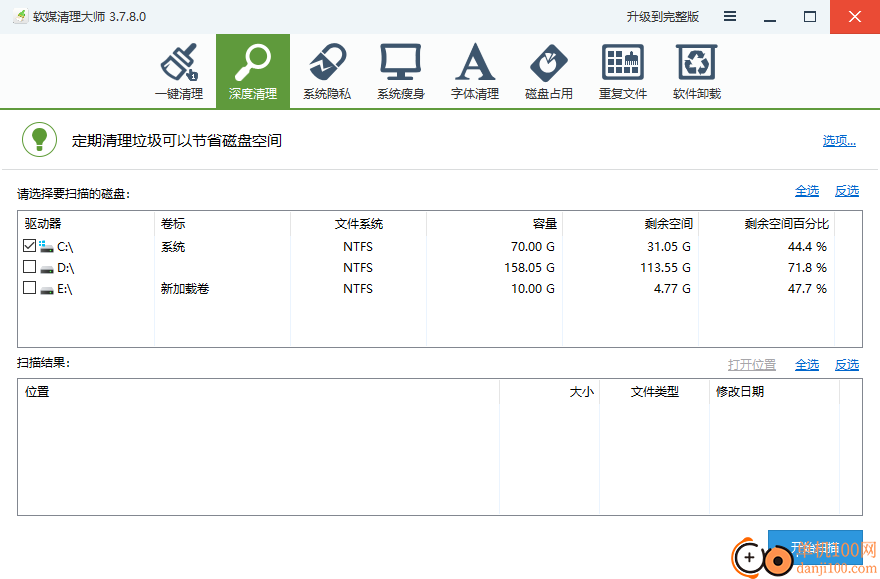Screen dimensions: 880x579
Task: Click the 47.7 % free percentage
Action: 807,289
